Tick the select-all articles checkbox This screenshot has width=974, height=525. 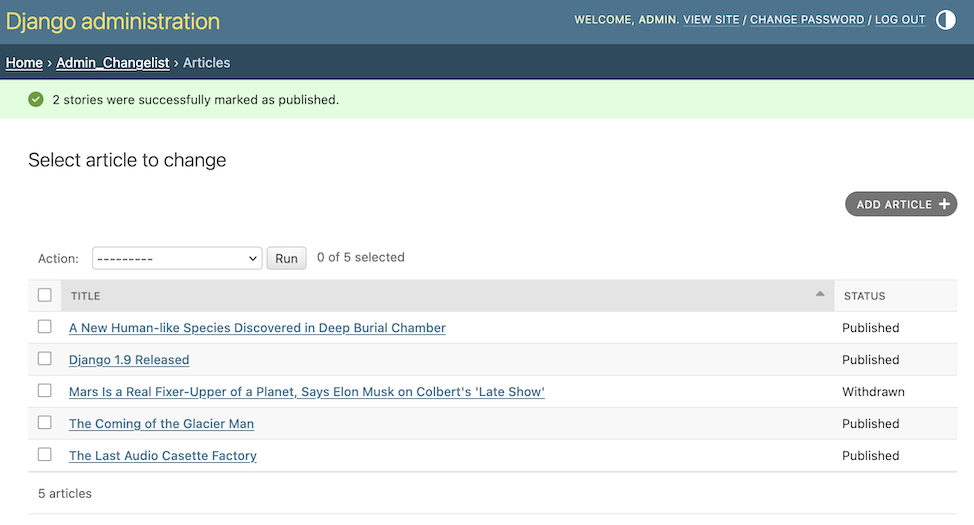(44, 295)
